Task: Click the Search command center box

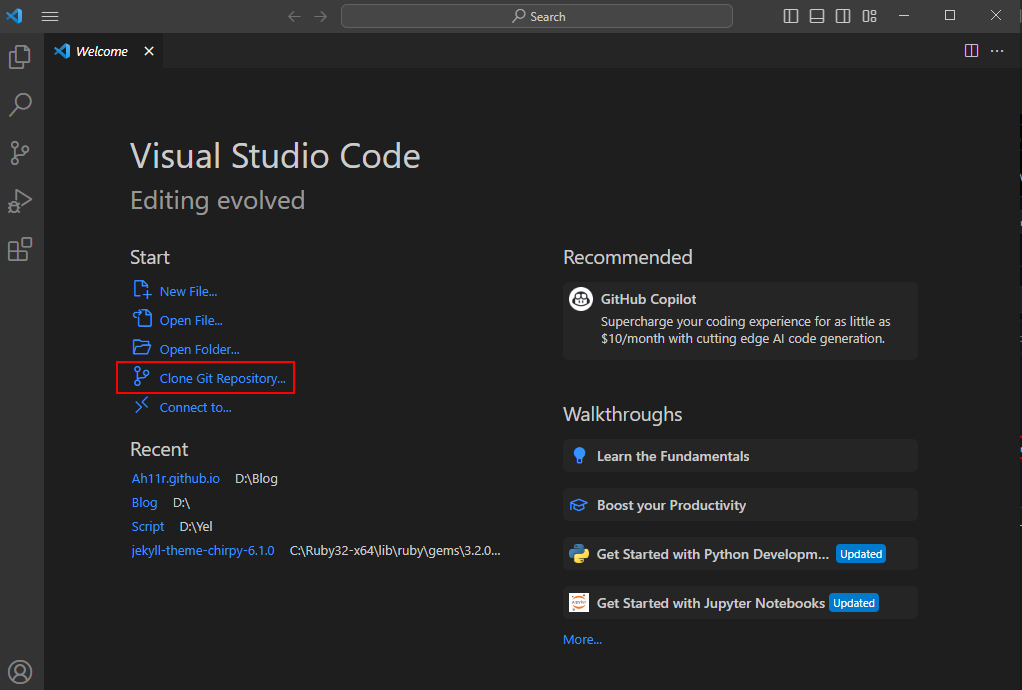Action: coord(536,16)
